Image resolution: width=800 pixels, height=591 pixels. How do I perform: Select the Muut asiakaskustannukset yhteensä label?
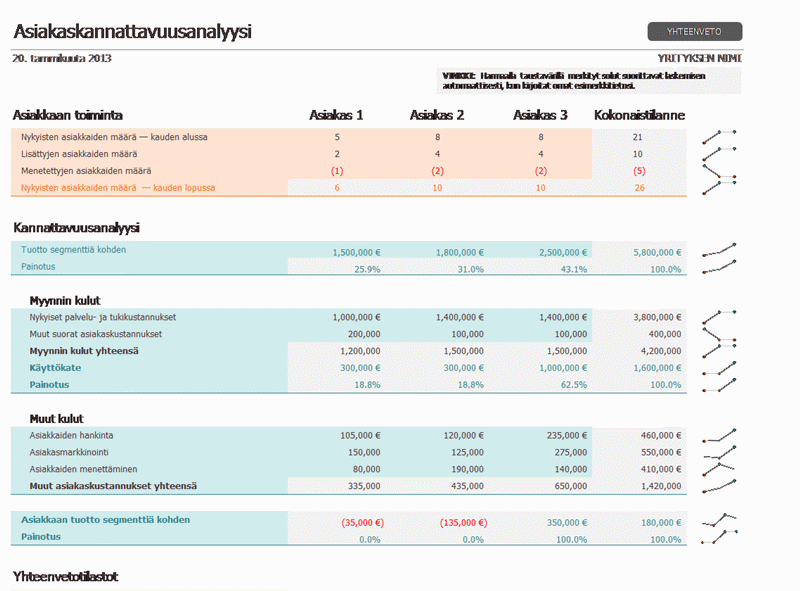pos(113,486)
